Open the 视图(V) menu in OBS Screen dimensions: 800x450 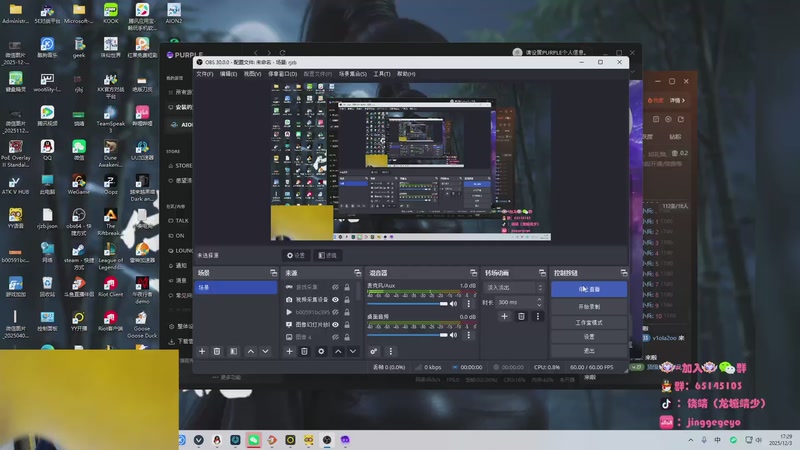click(252, 74)
